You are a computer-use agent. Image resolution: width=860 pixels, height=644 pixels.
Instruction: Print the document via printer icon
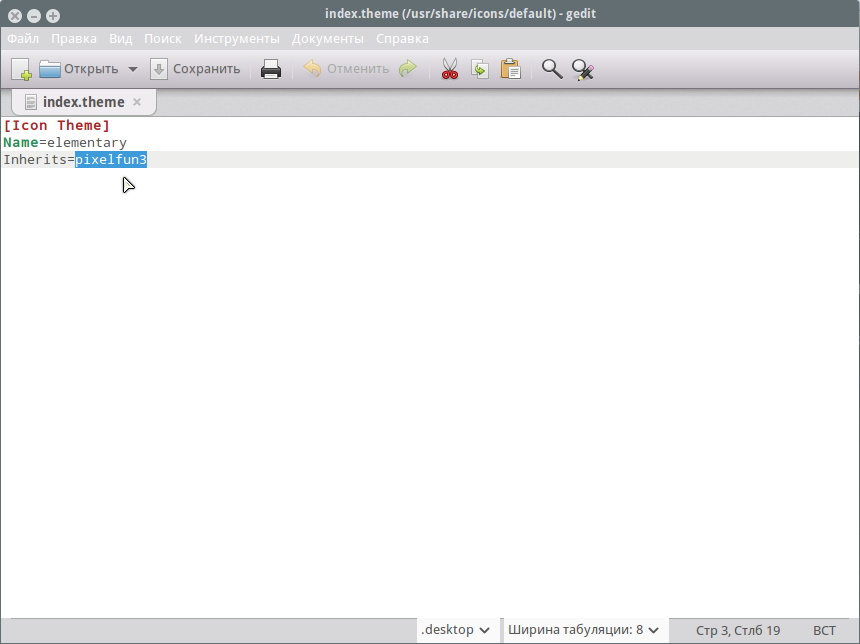click(x=271, y=69)
